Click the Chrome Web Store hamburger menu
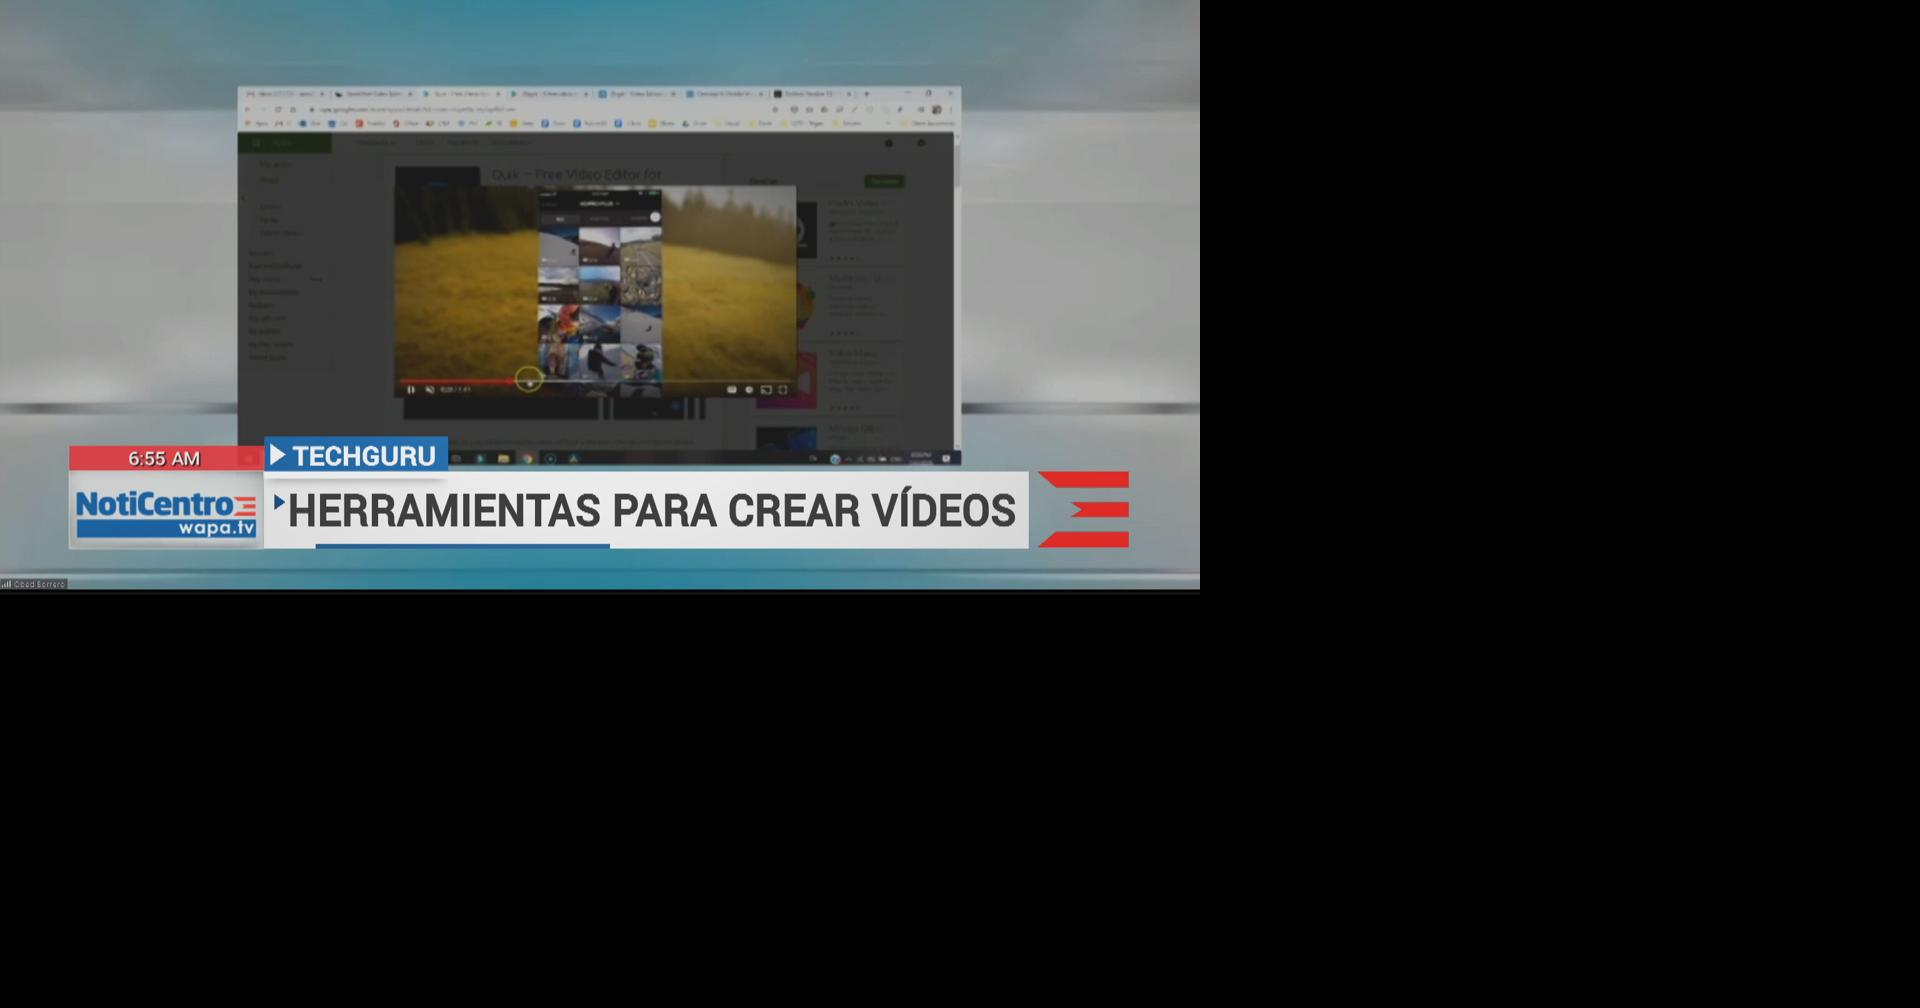 coord(256,142)
